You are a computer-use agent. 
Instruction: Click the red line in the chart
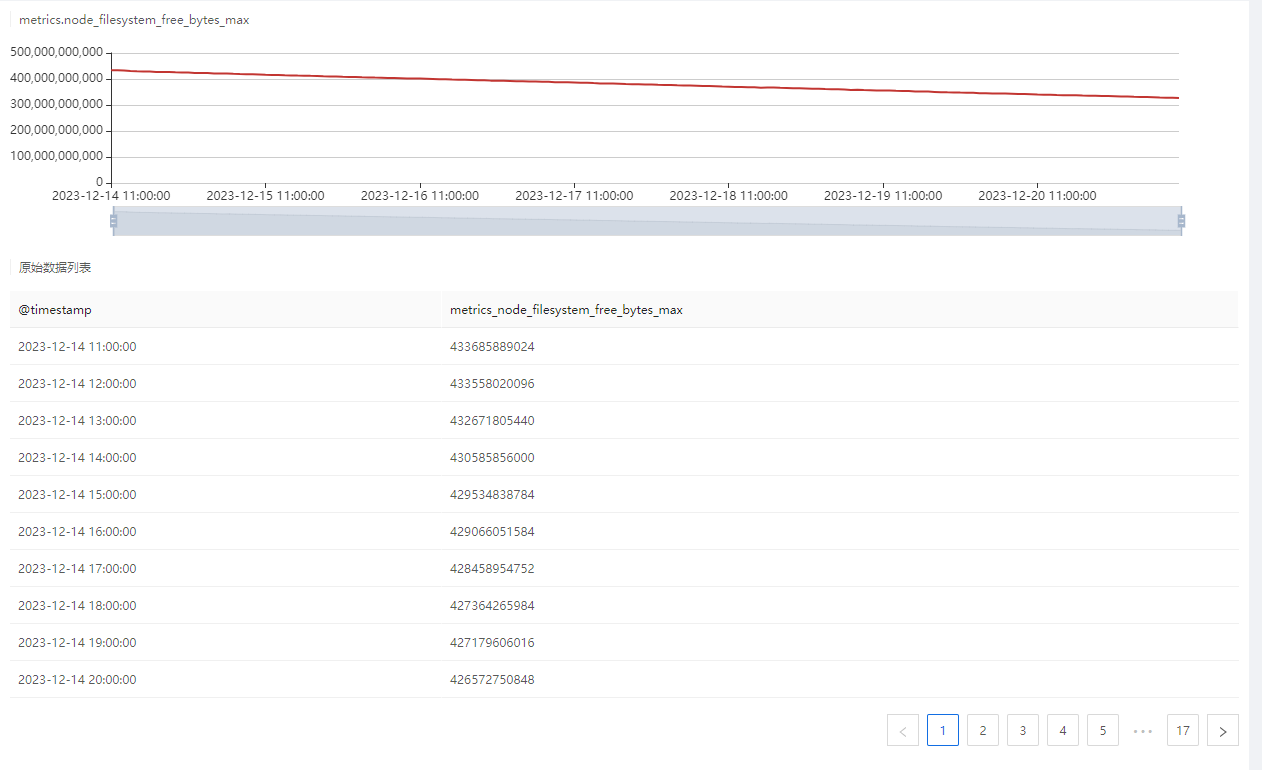[645, 84]
